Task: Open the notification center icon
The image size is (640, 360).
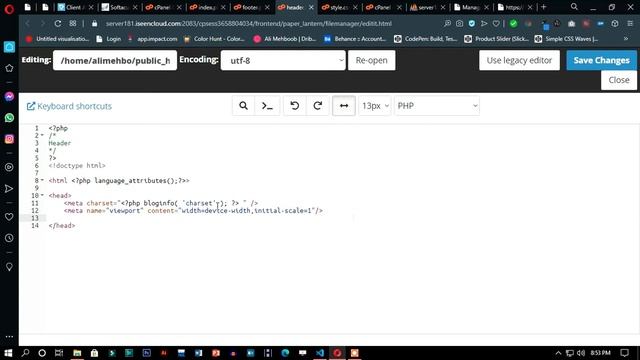Action: click(x=624, y=353)
